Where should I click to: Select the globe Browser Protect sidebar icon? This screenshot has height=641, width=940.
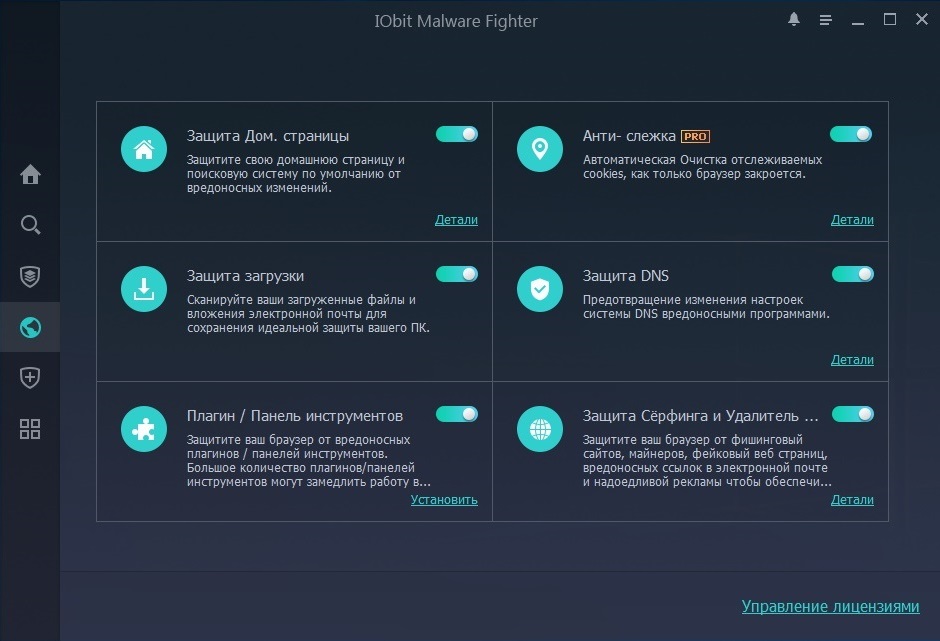(30, 327)
